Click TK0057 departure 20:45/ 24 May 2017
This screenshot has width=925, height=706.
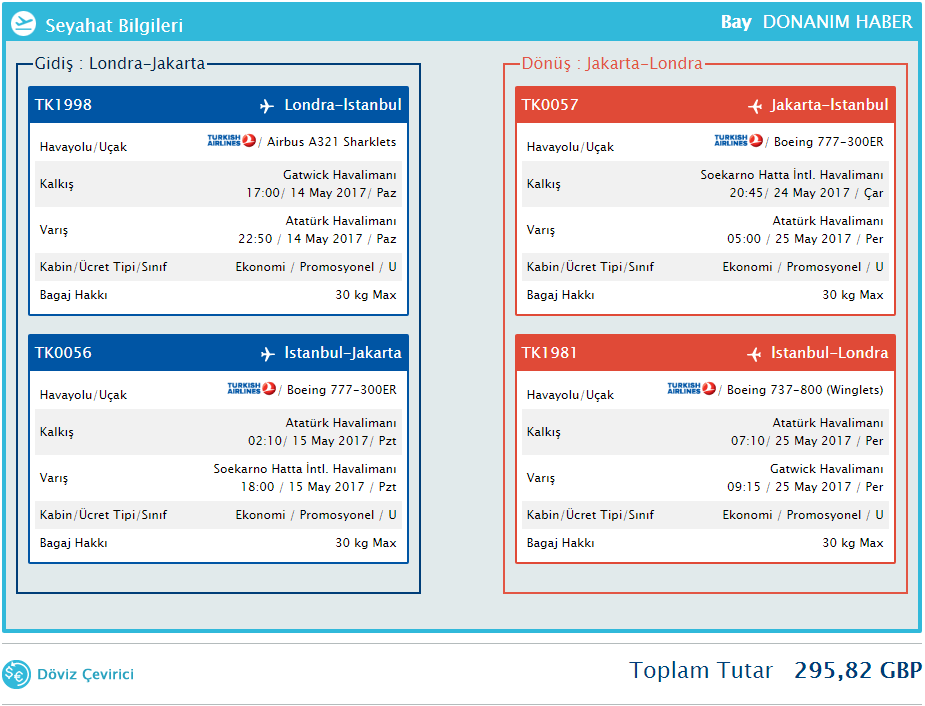click(x=789, y=193)
